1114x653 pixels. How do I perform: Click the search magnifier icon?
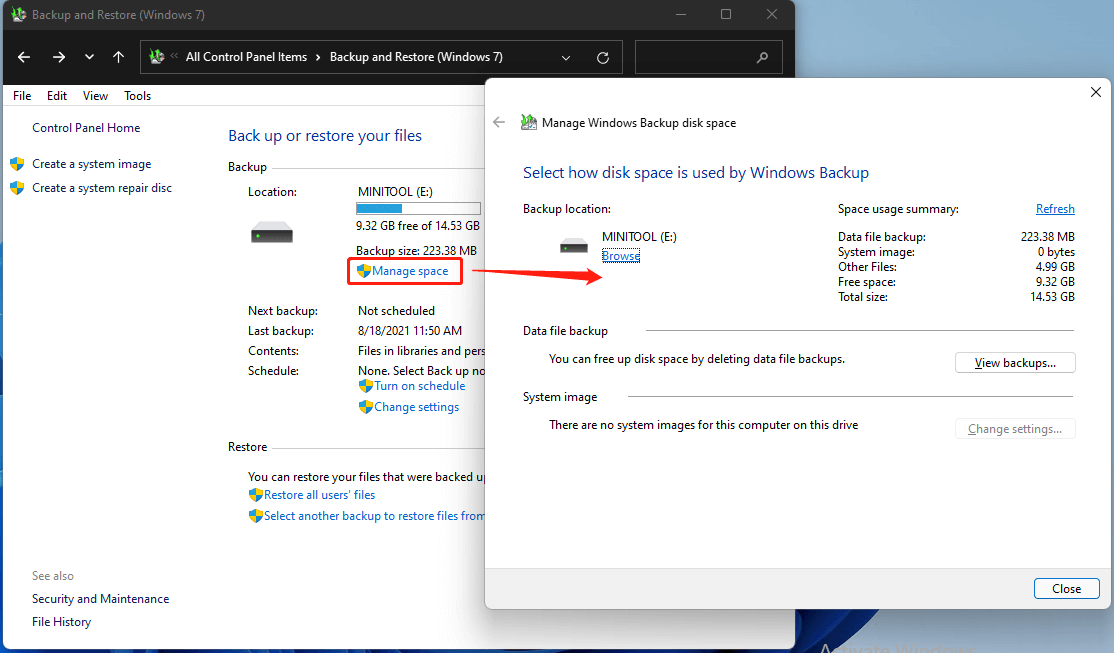(762, 57)
